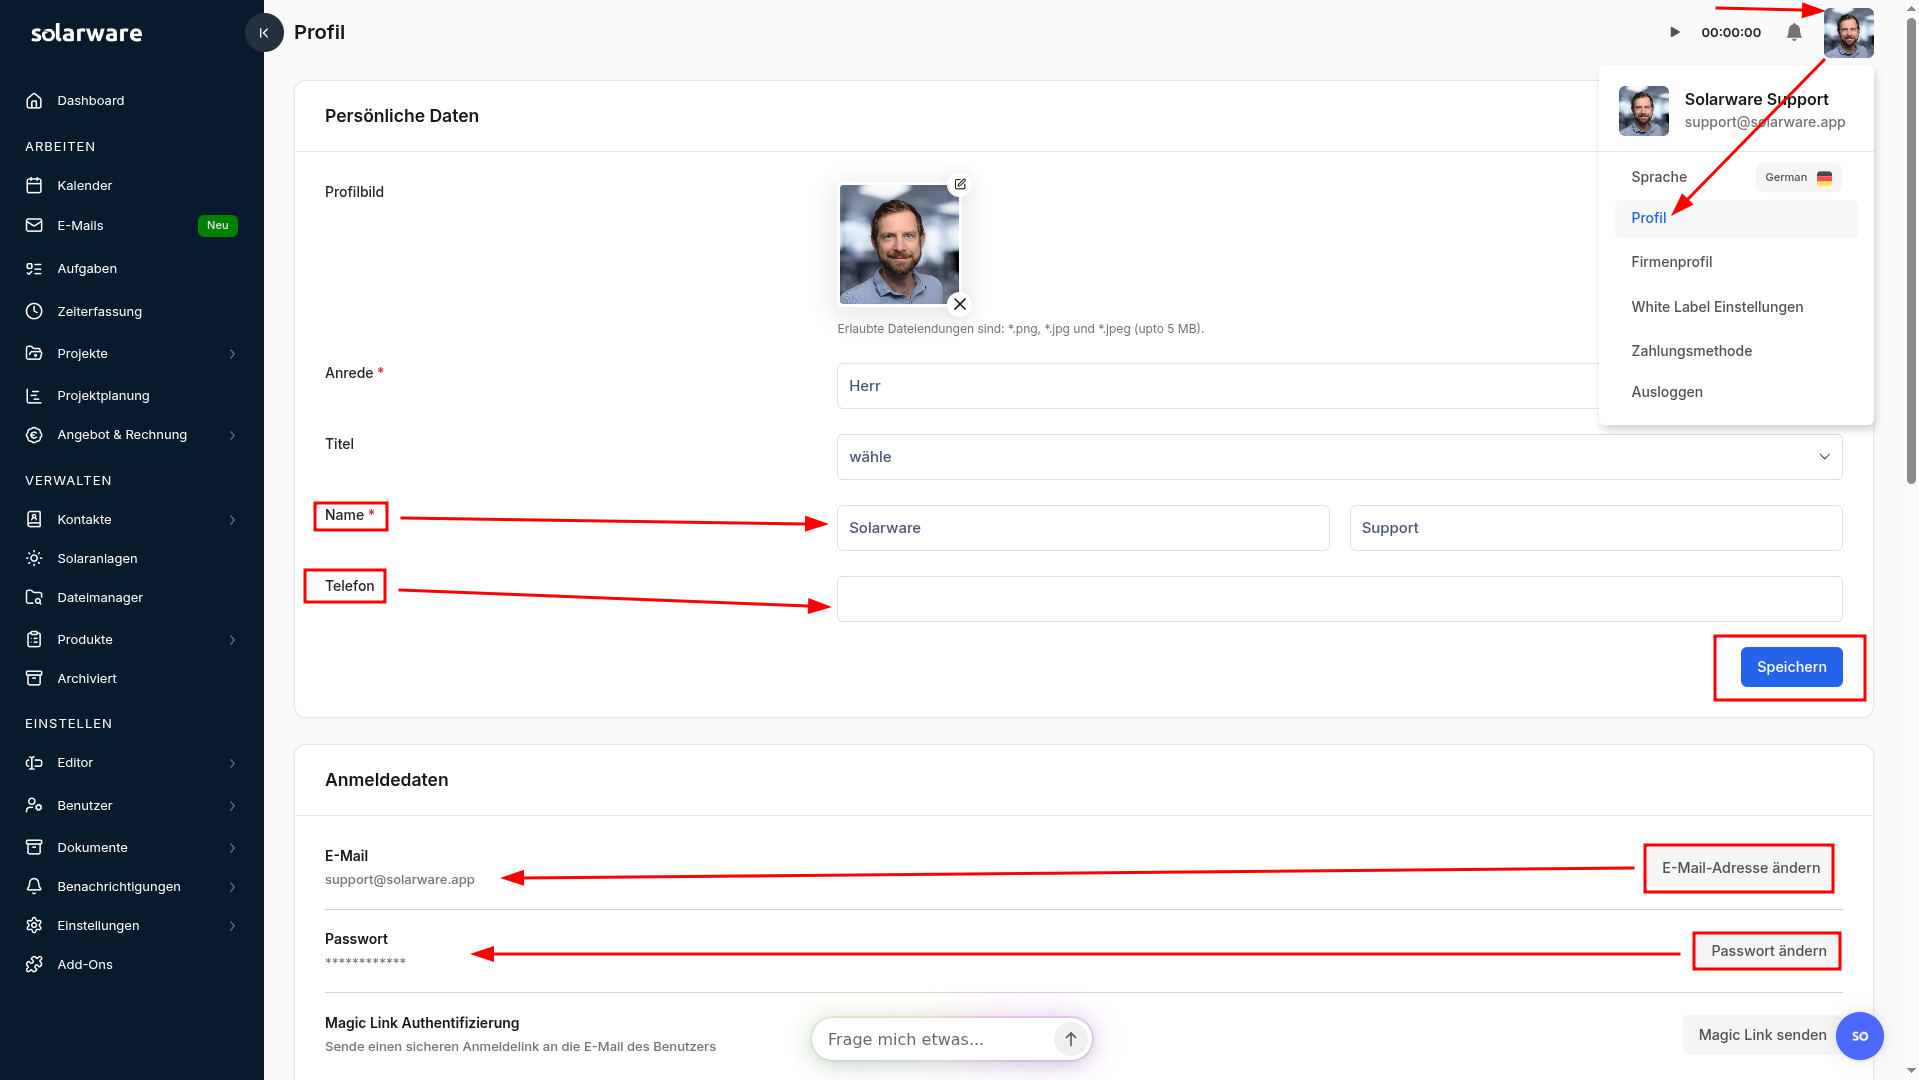Viewport: 1919px width, 1080px height.
Task: Click the first name field containing Solarware
Action: click(1083, 528)
